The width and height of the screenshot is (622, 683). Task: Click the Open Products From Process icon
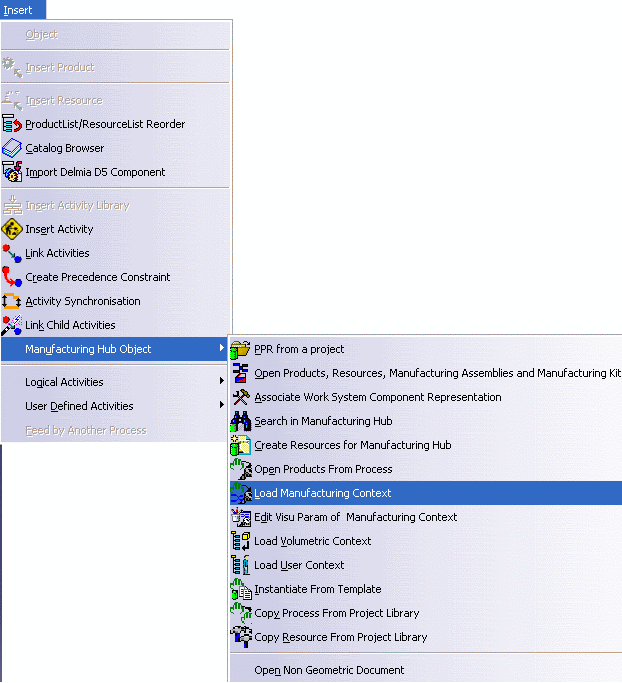(x=240, y=469)
